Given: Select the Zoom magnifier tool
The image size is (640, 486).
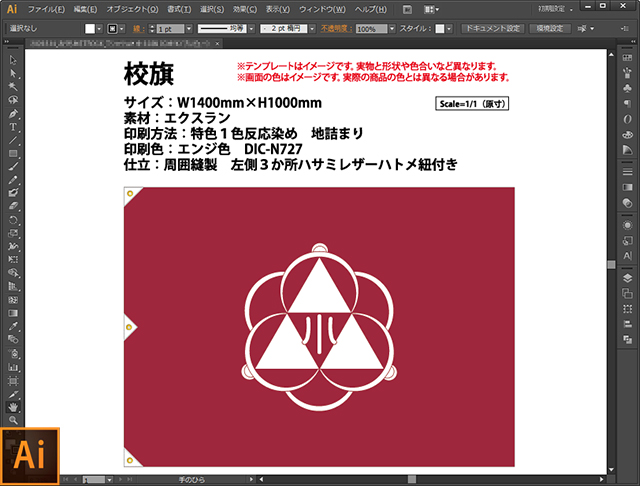Looking at the screenshot, I should click(x=13, y=420).
